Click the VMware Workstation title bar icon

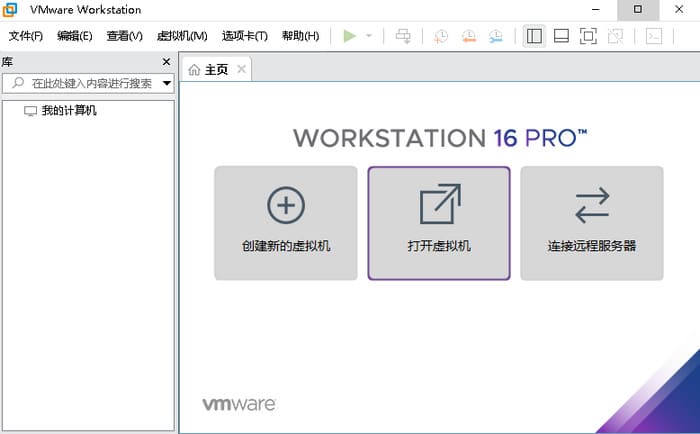pyautogui.click(x=10, y=9)
